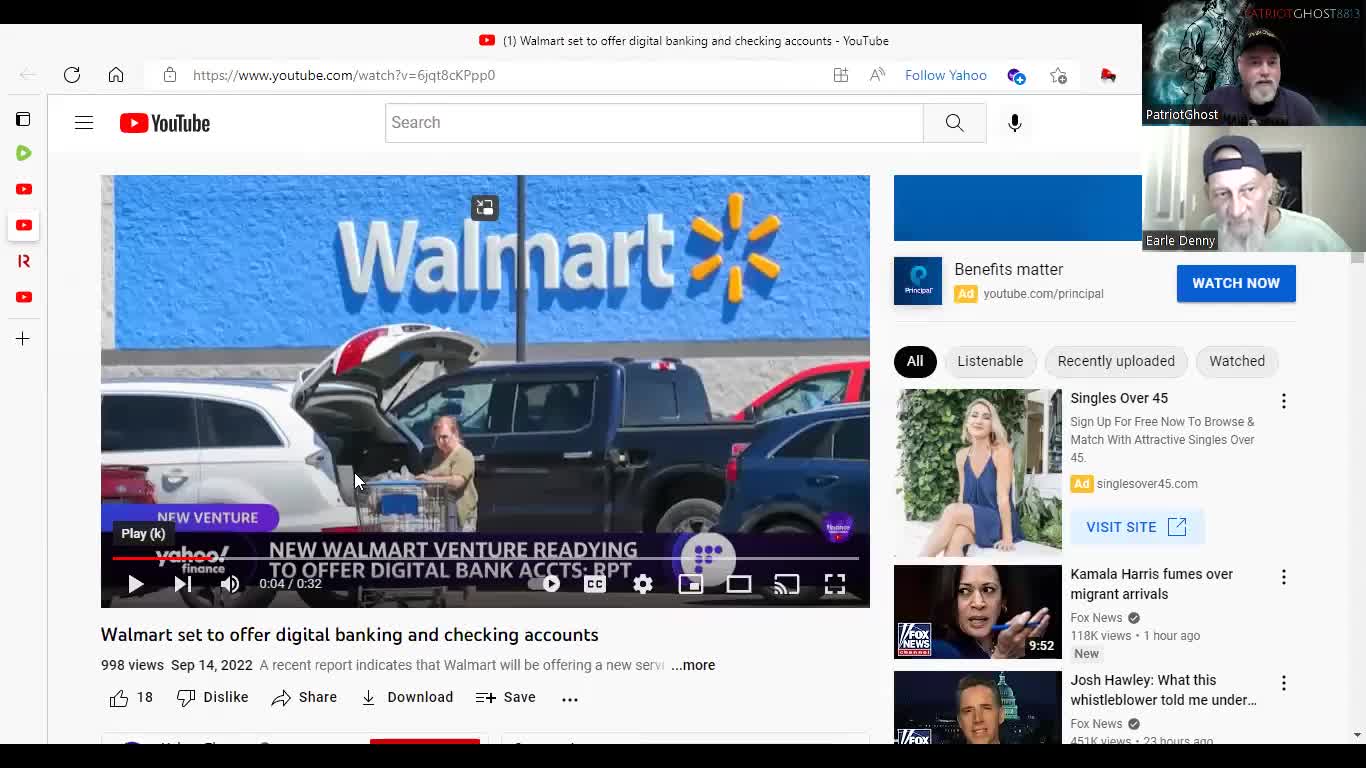This screenshot has width=1366, height=768.
Task: Open more actions ellipsis below video
Action: 570,699
